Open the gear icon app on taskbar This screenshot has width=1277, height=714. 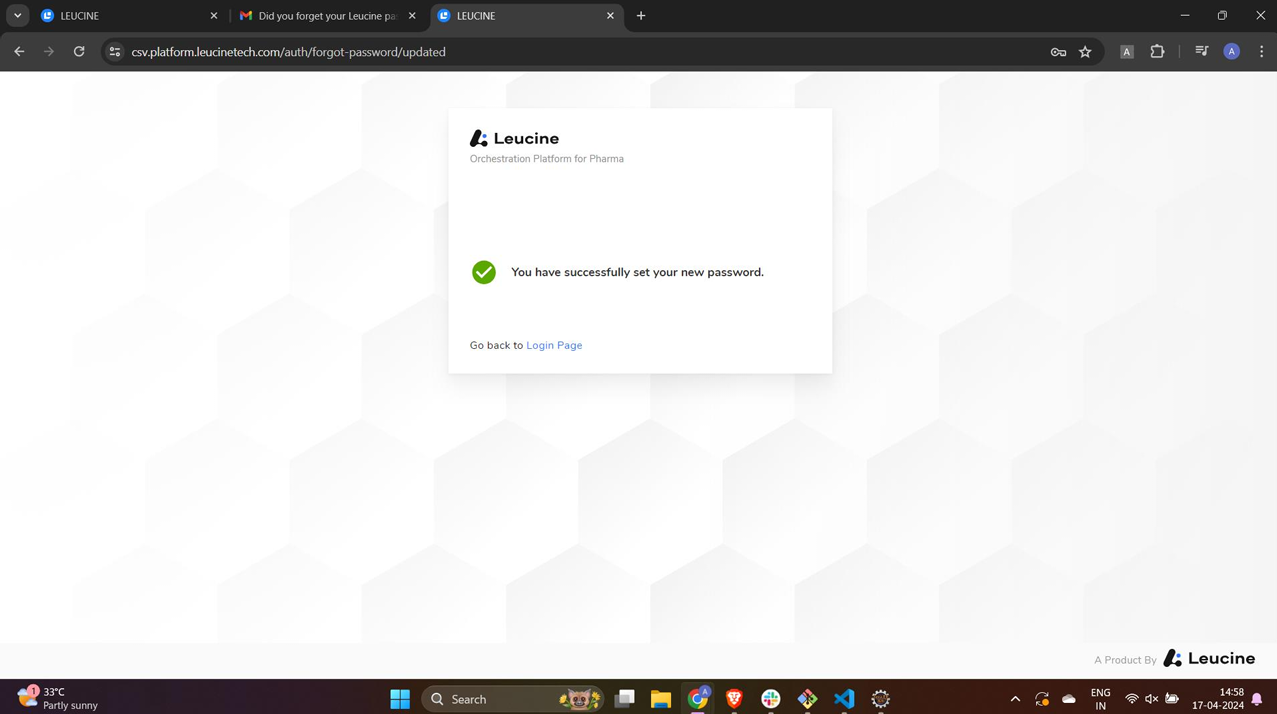click(881, 699)
